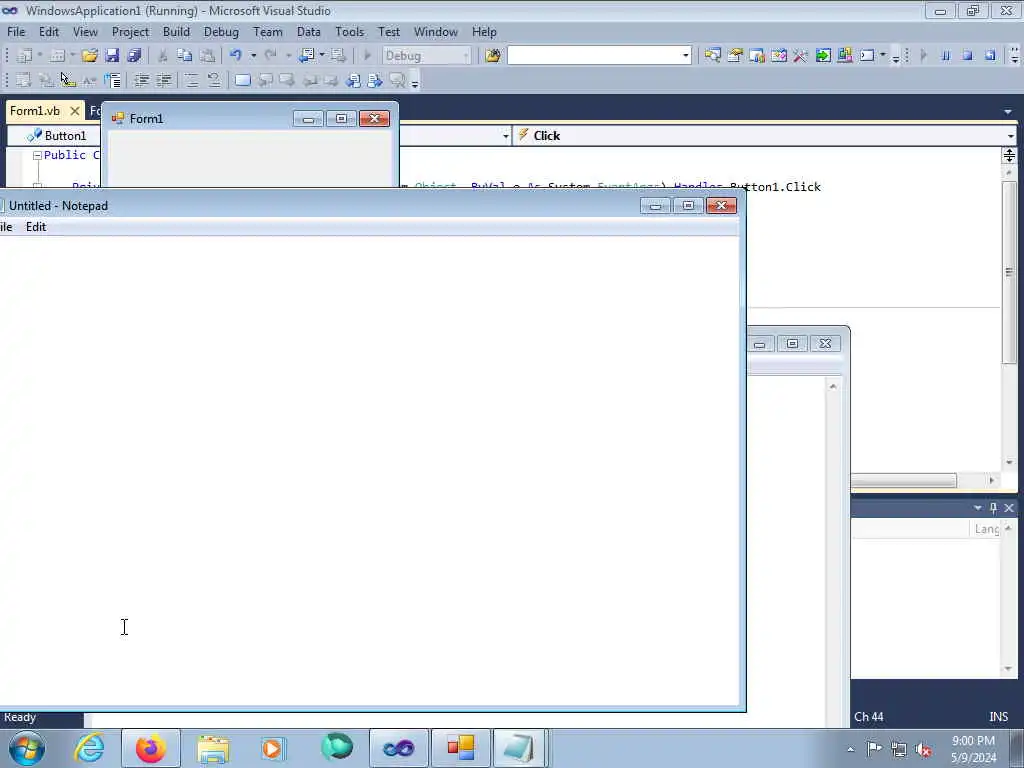Click the taskbar clock showing 9:00 PM

(x=973, y=749)
